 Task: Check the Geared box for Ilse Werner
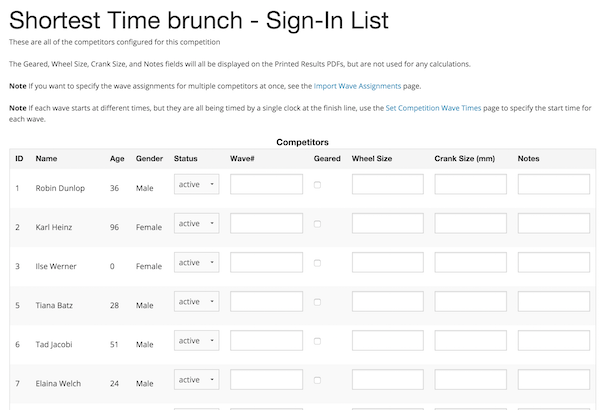318,263
